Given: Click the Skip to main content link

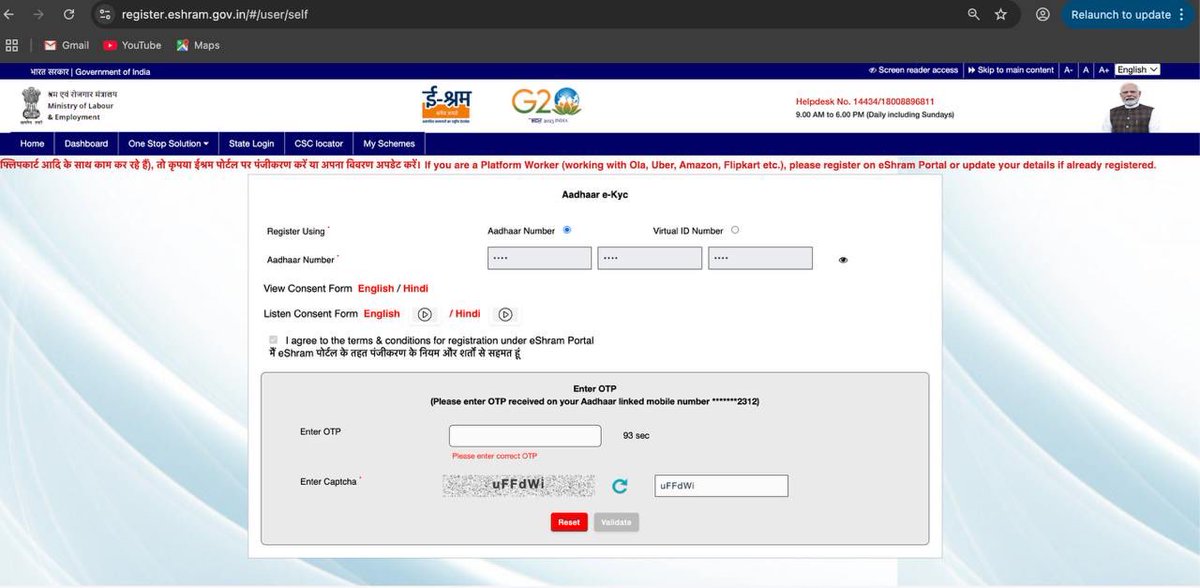Looking at the screenshot, I should tap(1011, 70).
